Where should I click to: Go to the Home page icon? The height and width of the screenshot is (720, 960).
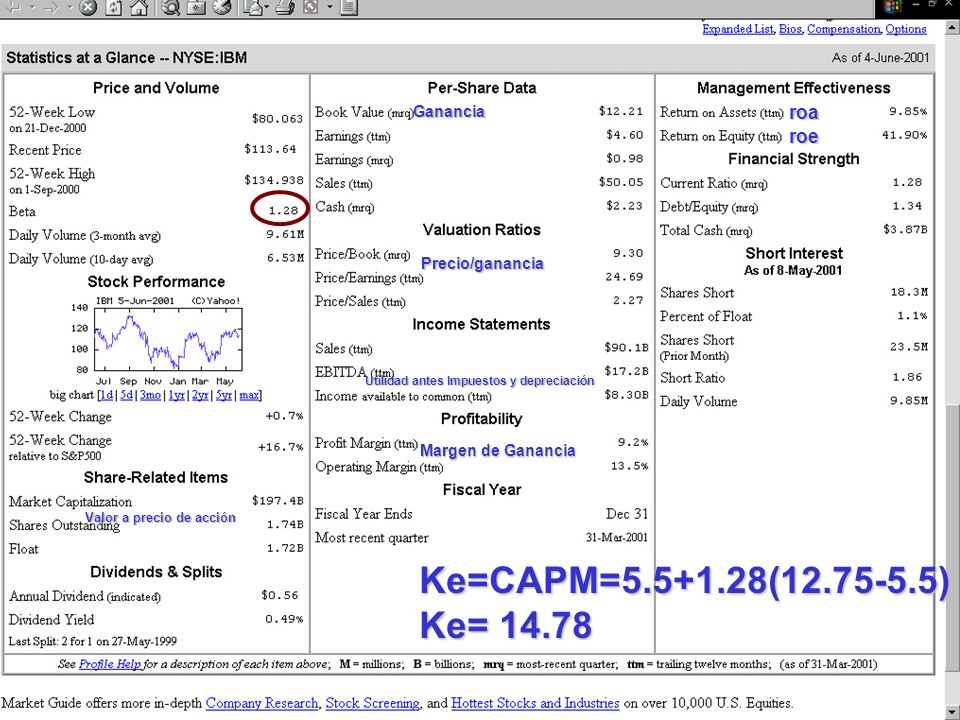[139, 7]
